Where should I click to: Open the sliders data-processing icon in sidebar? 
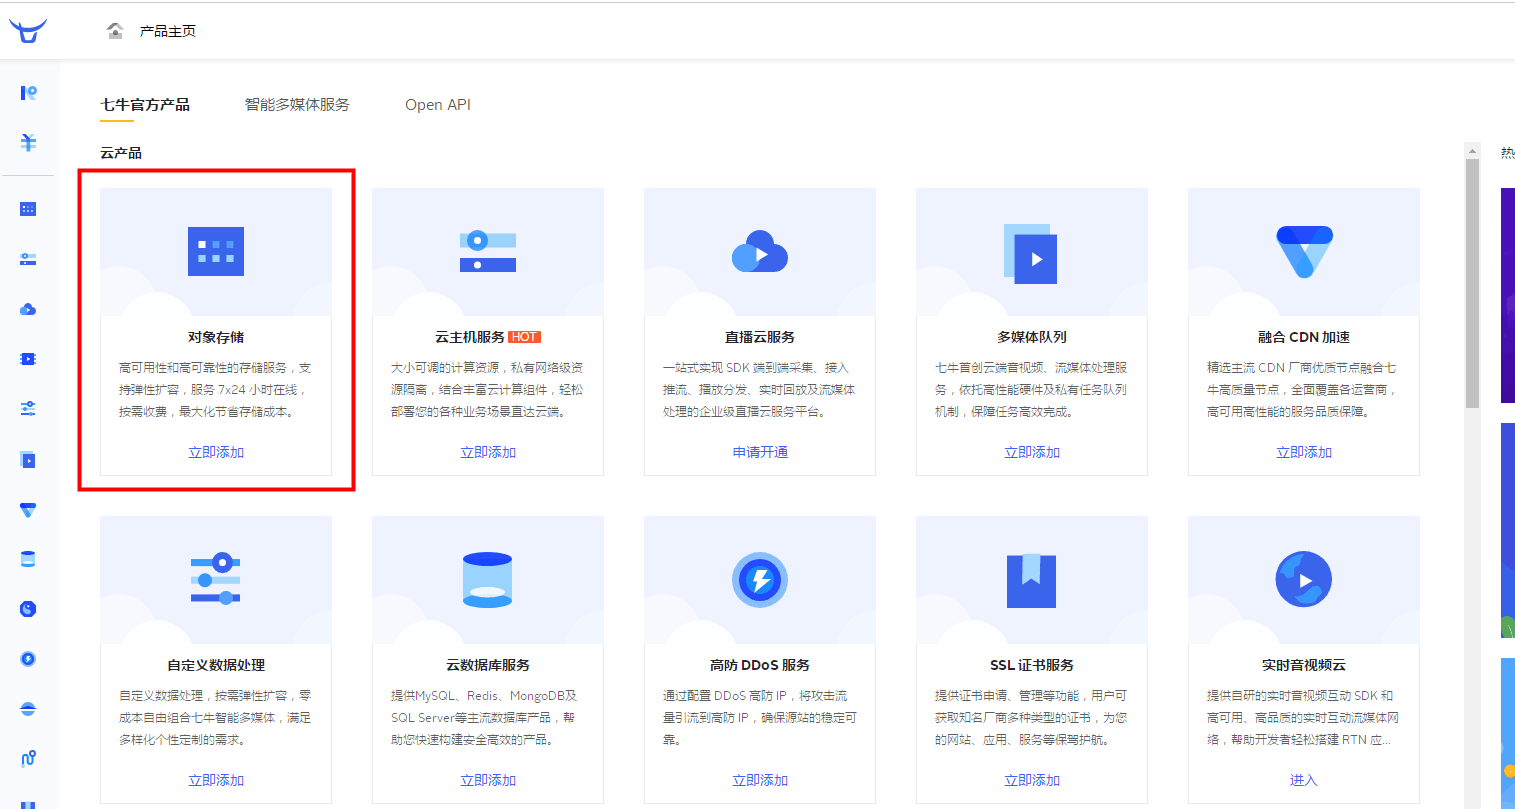point(28,409)
